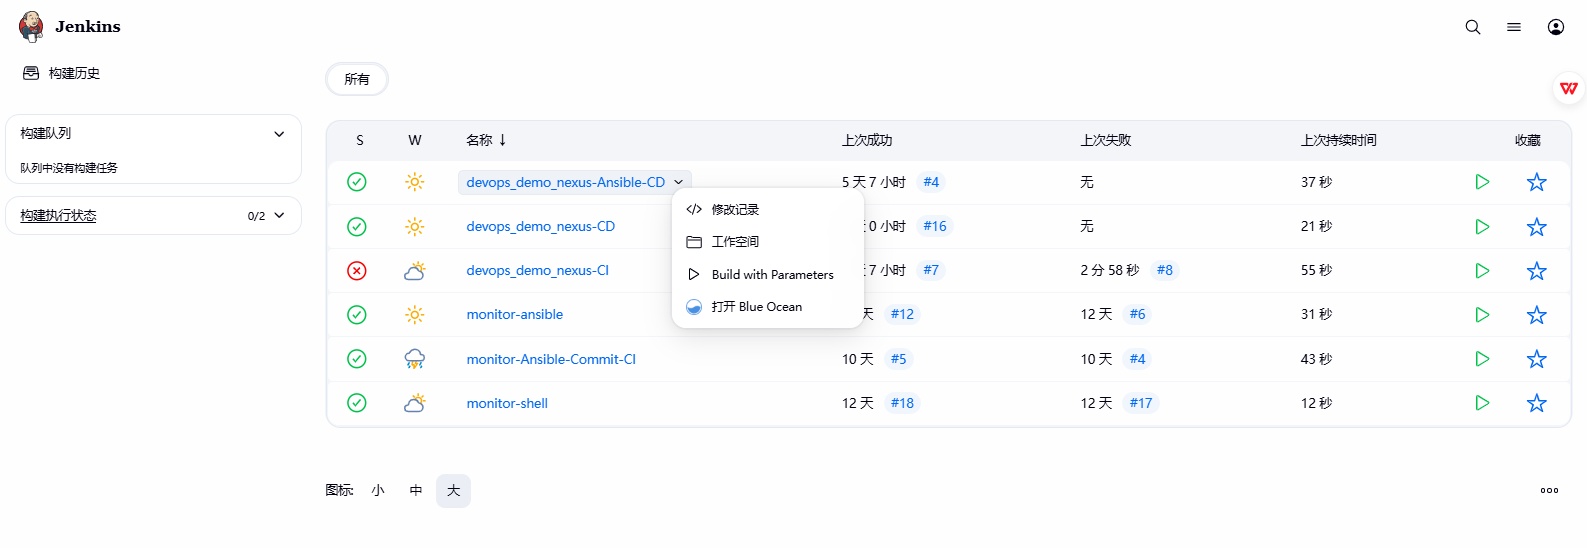This screenshot has width=1587, height=548.
Task: Collapse the 构建队列 panel
Action: coord(279,134)
